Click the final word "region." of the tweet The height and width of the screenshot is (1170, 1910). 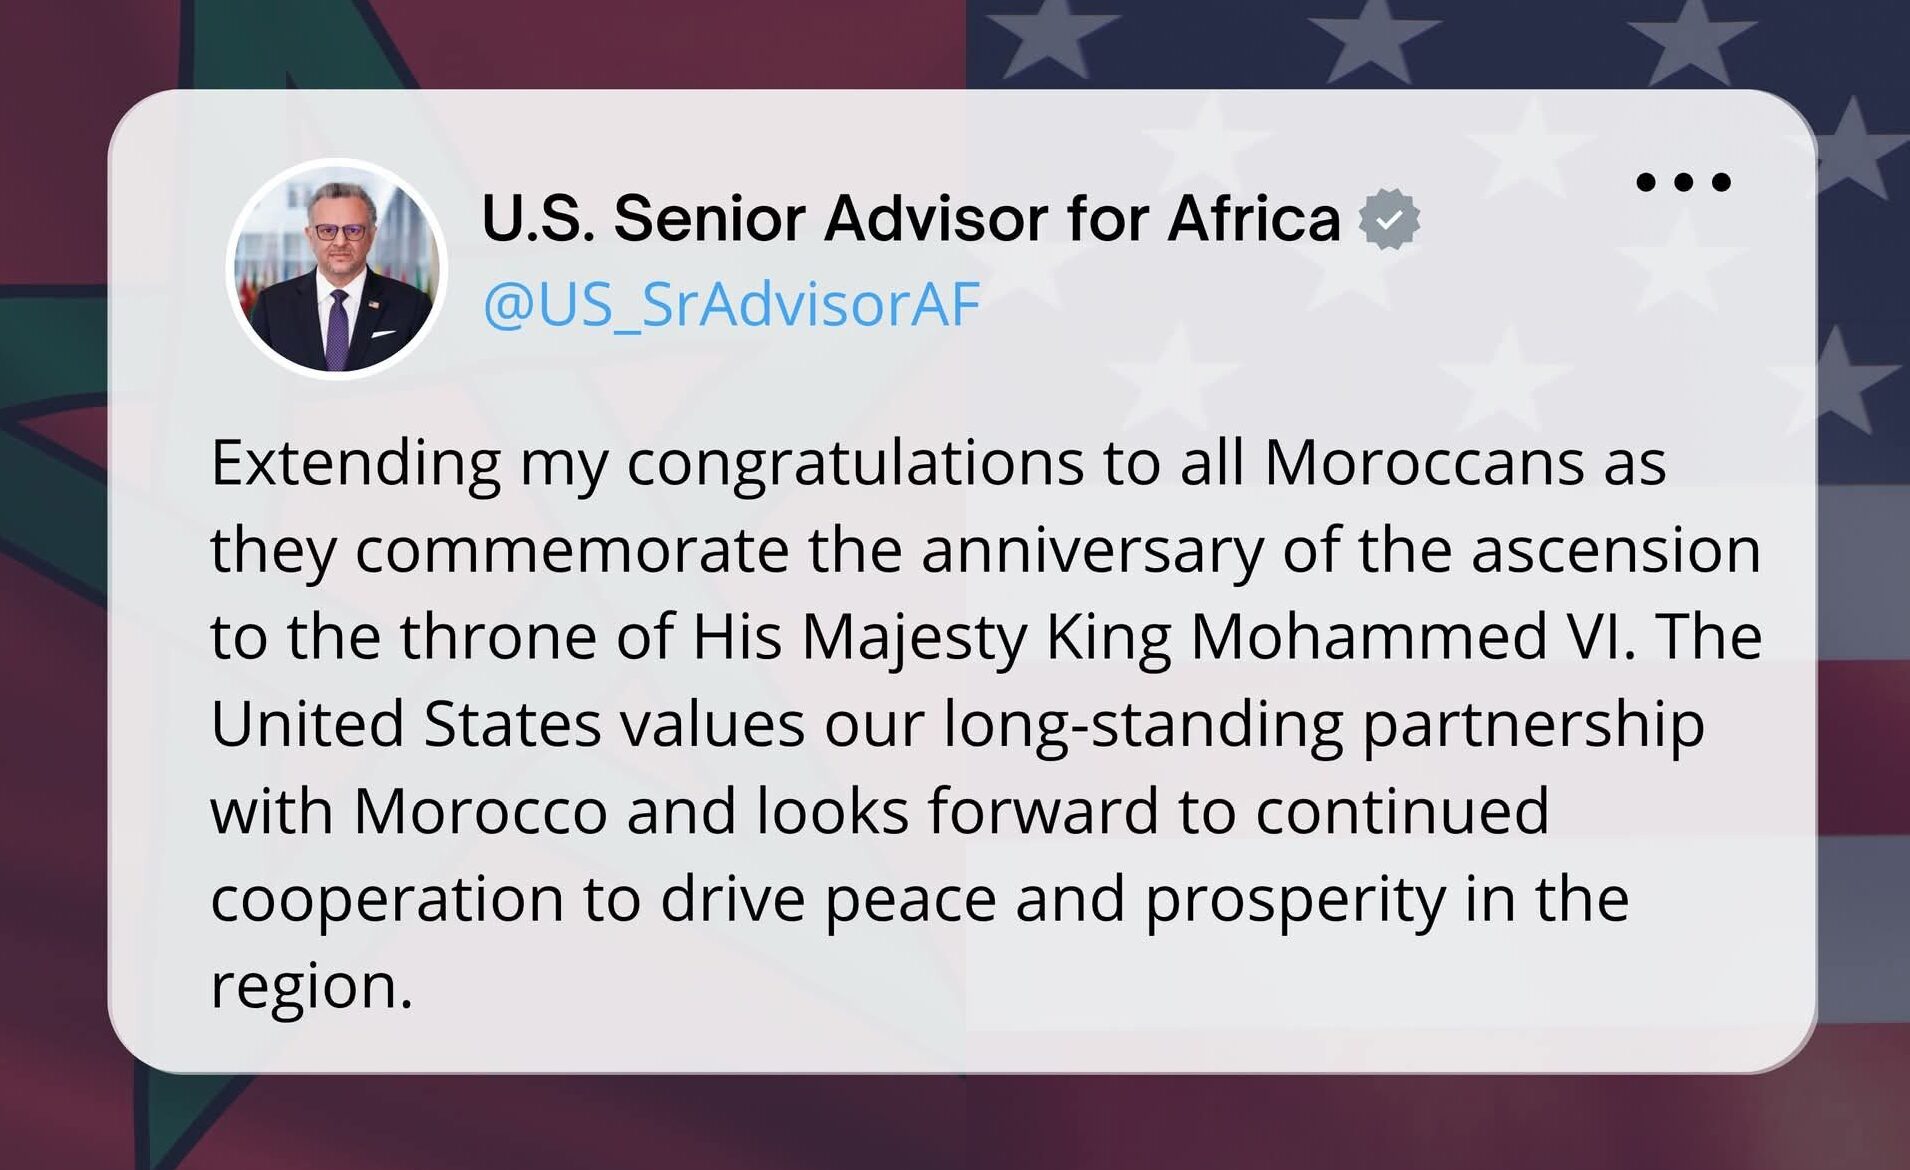[x=311, y=986]
